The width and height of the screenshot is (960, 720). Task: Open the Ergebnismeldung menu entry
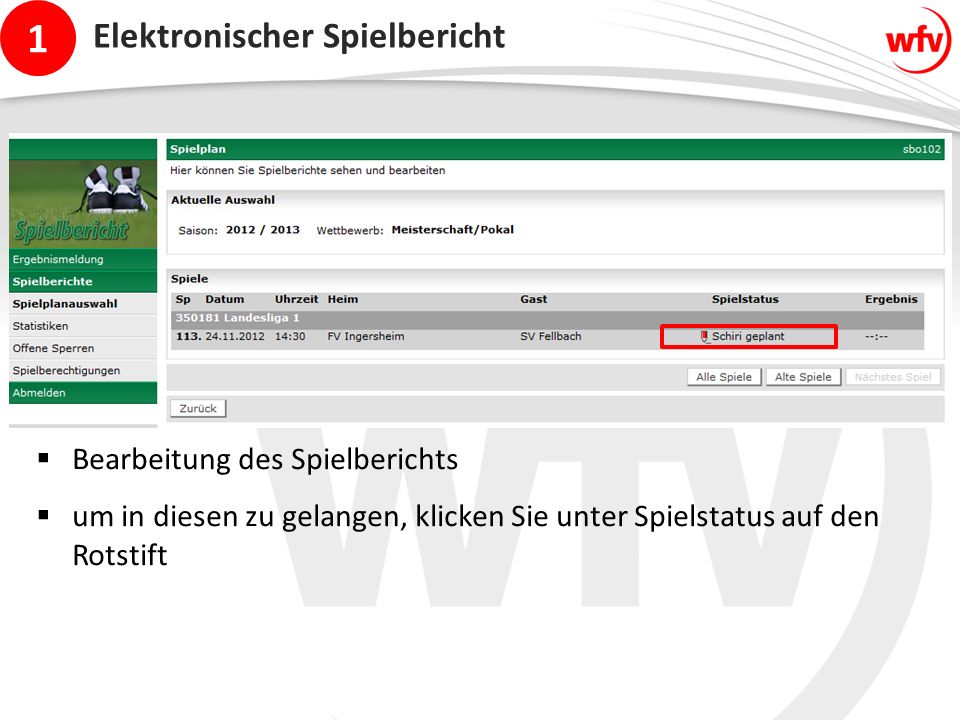click(83, 259)
